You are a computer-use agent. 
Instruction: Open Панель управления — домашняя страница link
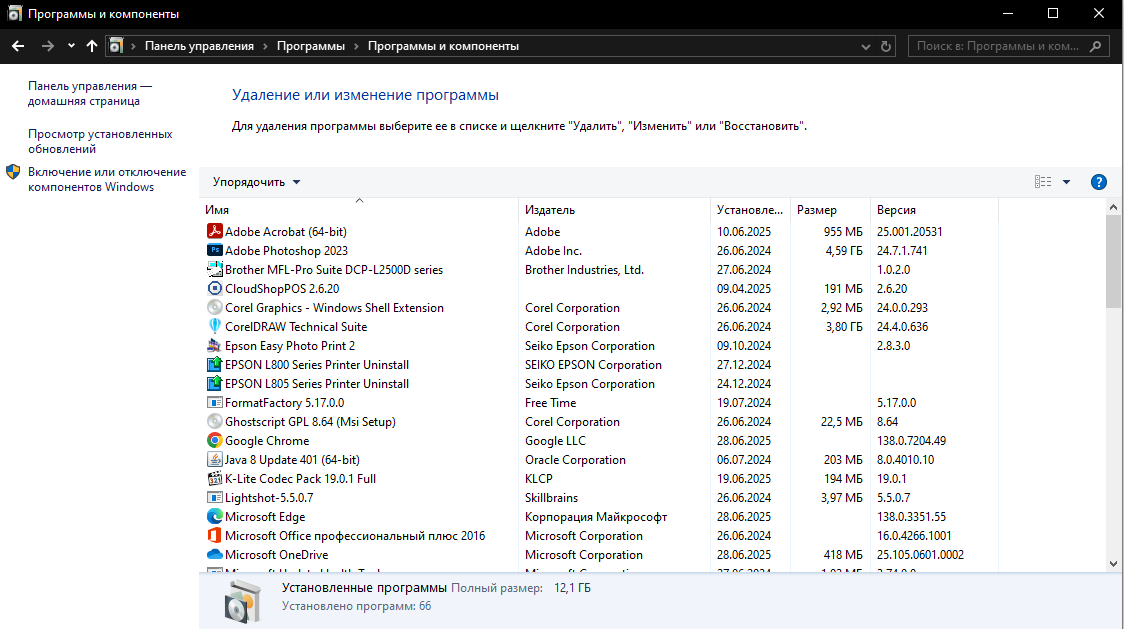(90, 93)
